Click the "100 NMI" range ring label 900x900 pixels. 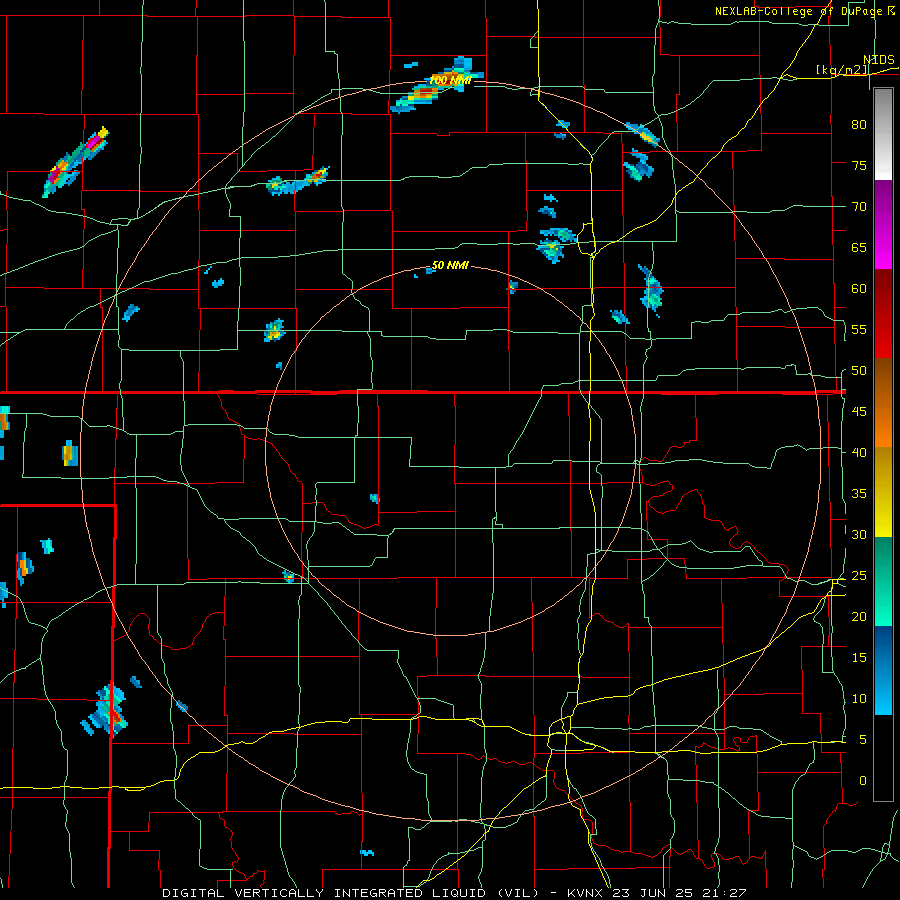450,80
